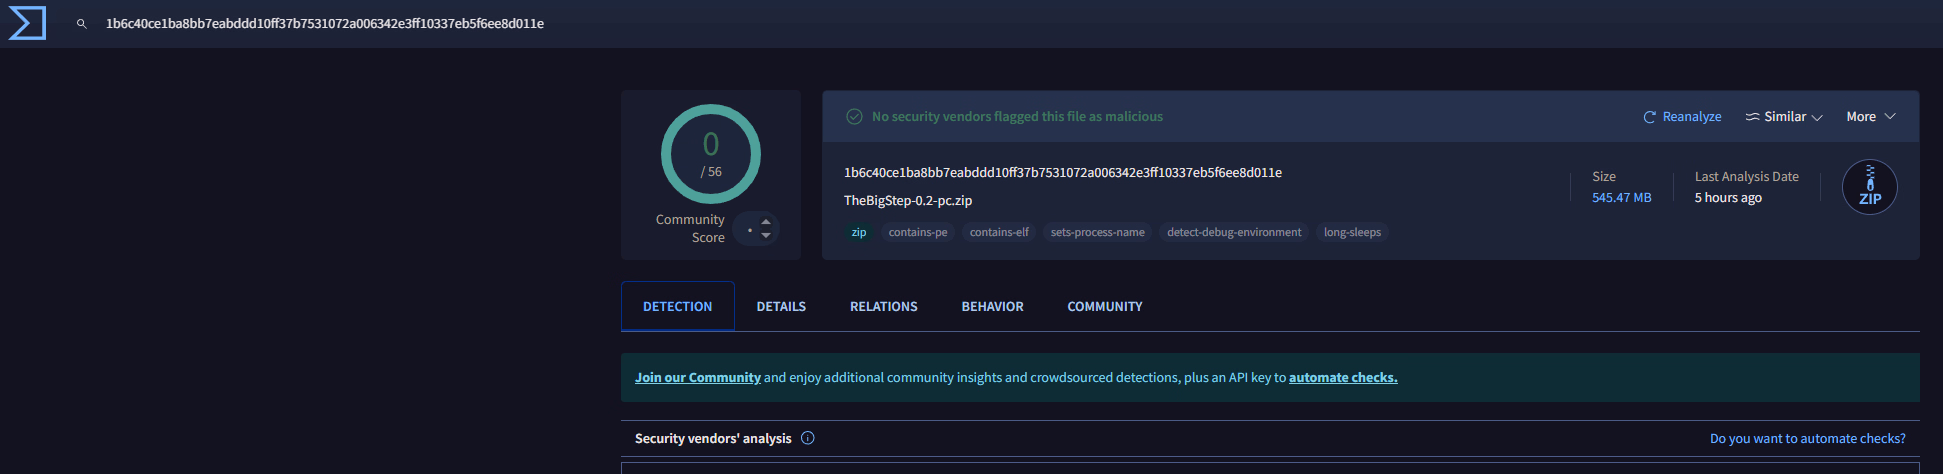
Task: Open the BEHAVIOR tab
Action: [992, 307]
